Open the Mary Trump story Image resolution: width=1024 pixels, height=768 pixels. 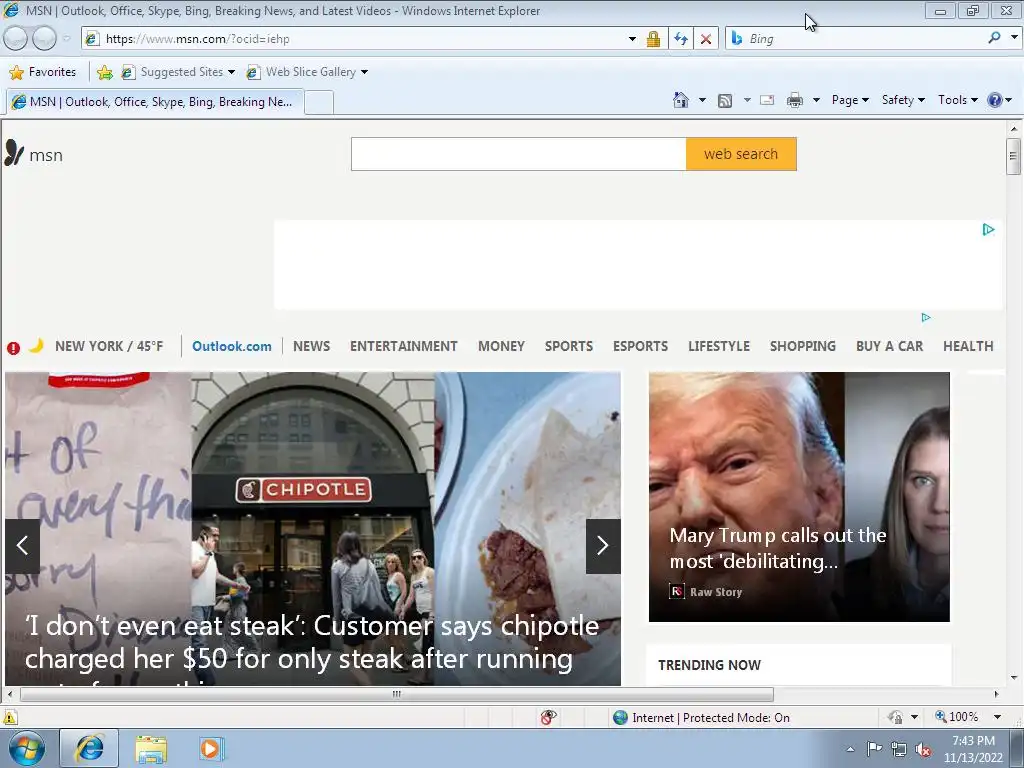pos(778,549)
